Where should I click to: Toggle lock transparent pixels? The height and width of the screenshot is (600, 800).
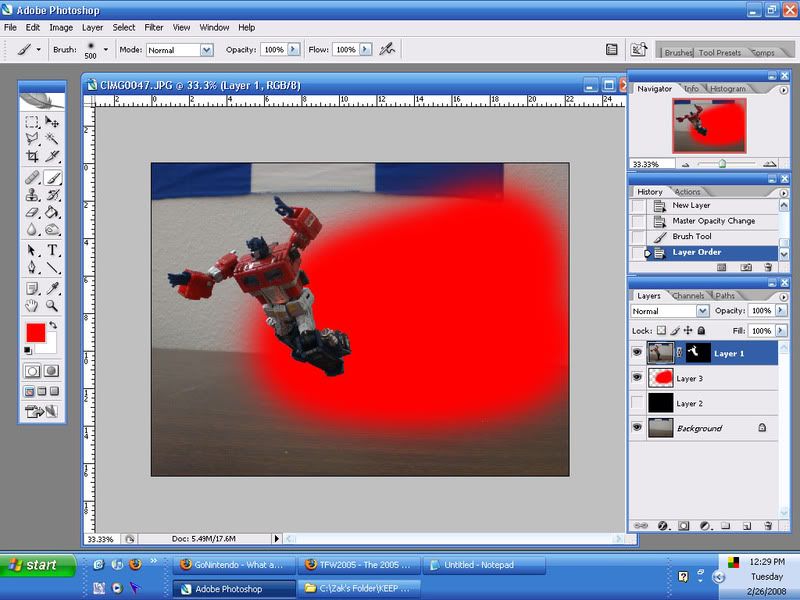[661, 331]
